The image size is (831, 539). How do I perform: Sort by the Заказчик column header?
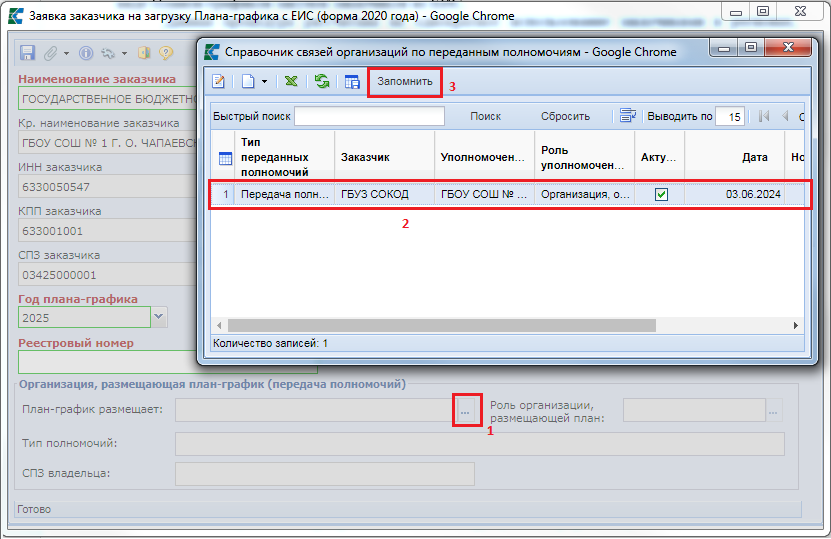[365, 157]
